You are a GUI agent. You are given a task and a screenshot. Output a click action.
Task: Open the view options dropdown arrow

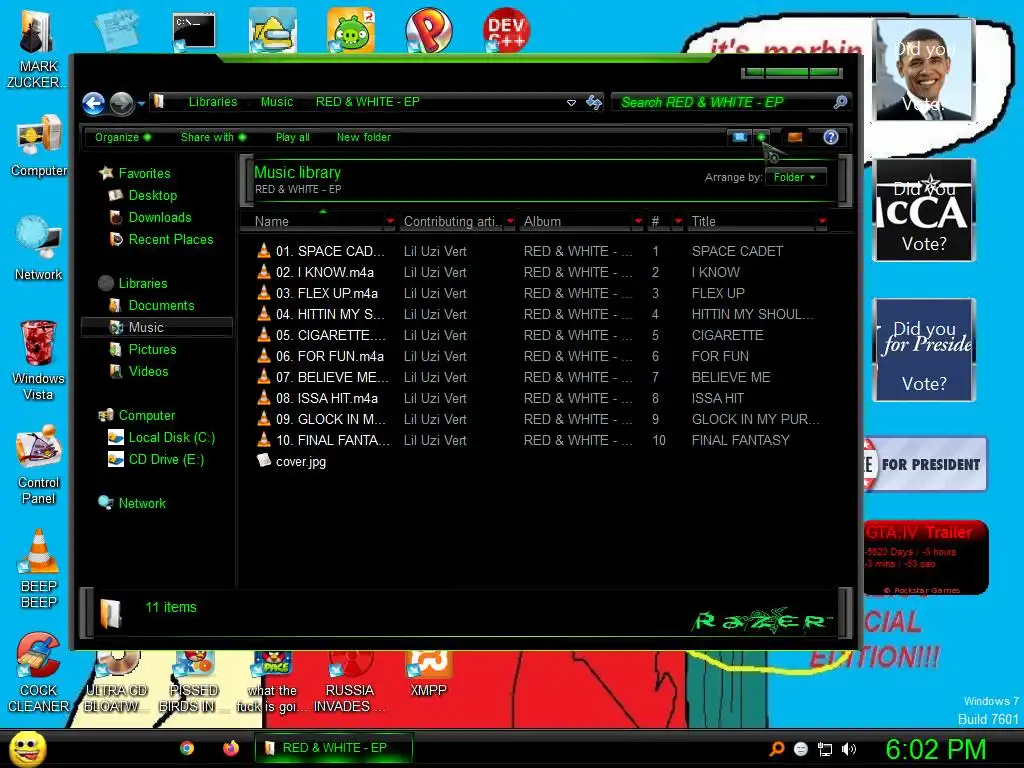761,137
